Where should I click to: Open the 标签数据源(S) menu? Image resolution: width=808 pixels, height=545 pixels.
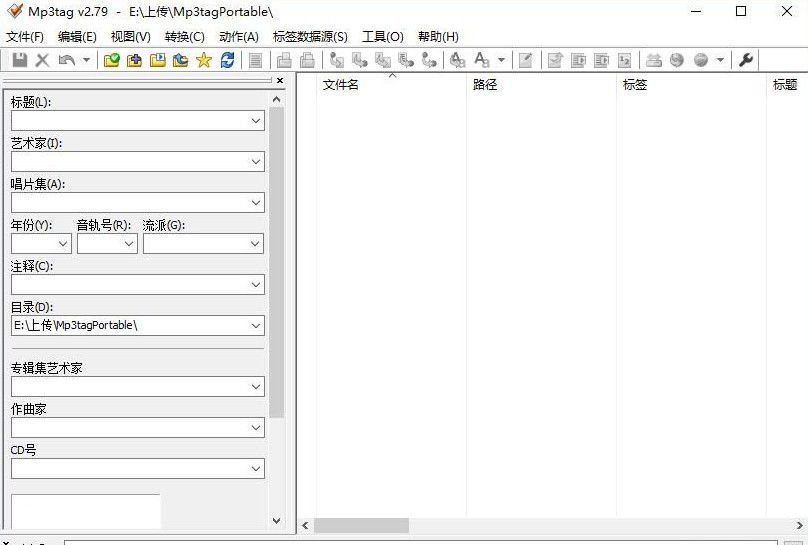310,37
